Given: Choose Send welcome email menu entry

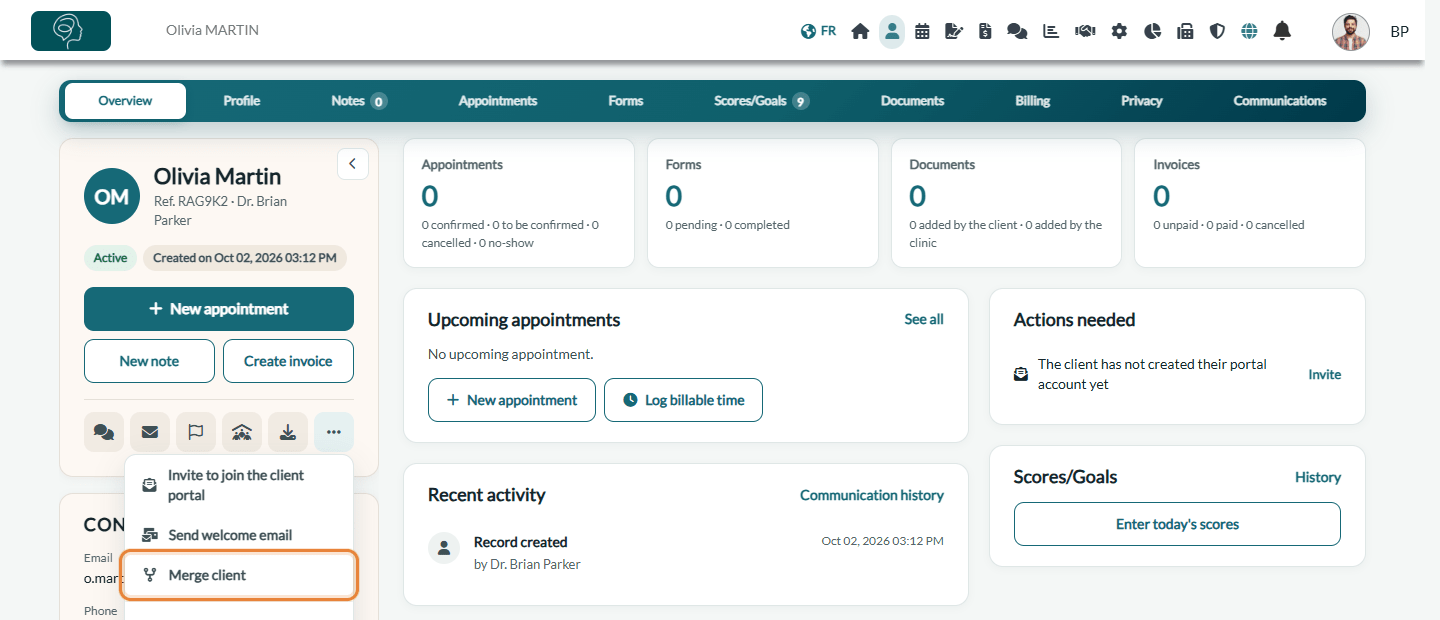Looking at the screenshot, I should click(239, 535).
